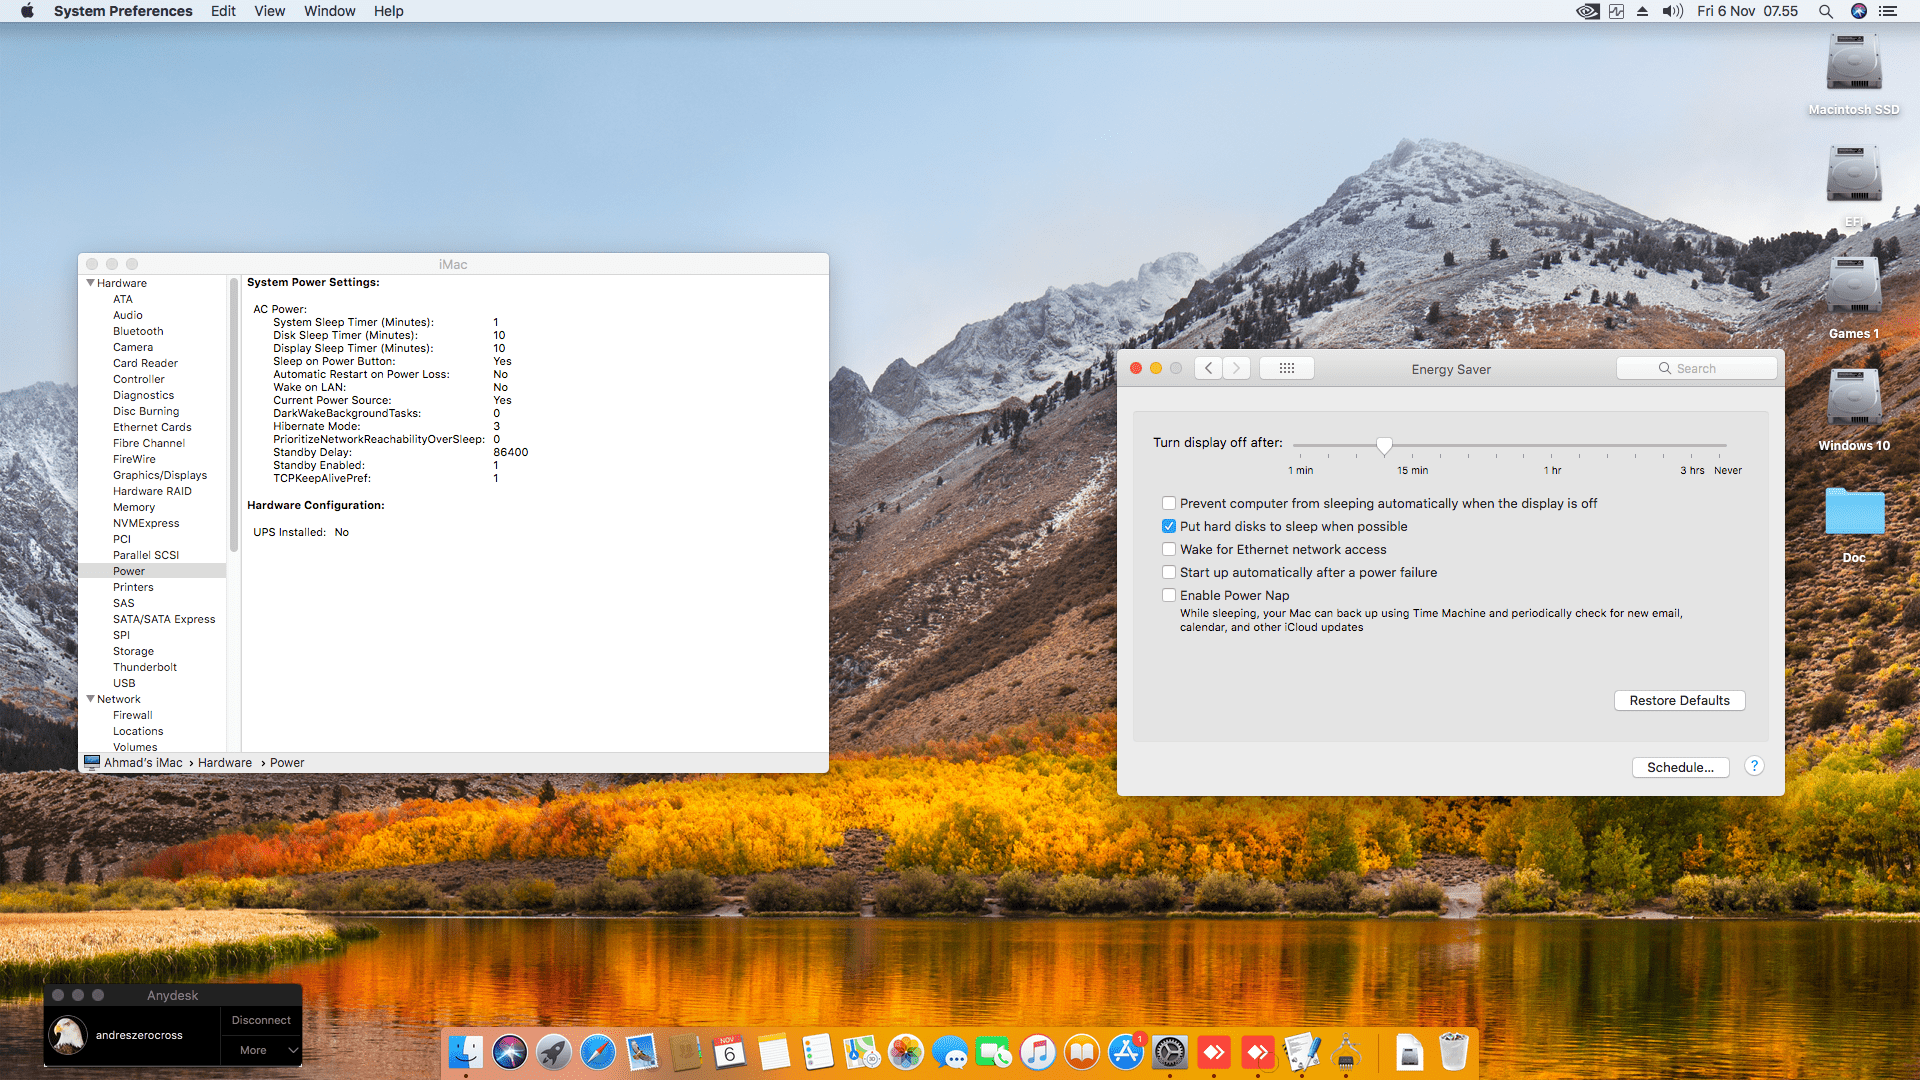
Task: Open Safari from the dock
Action: coord(598,1052)
